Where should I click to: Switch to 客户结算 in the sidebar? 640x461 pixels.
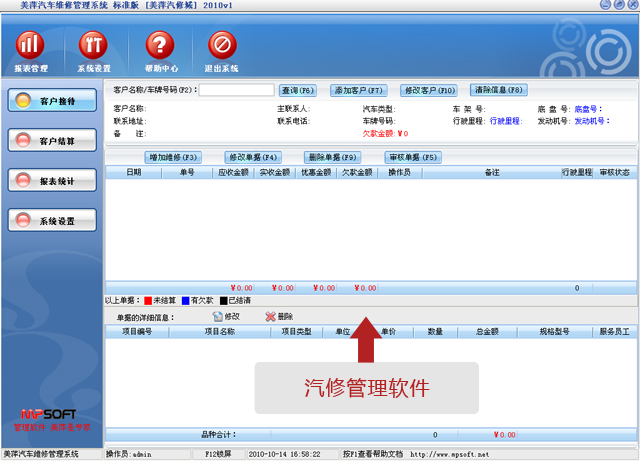(52, 141)
